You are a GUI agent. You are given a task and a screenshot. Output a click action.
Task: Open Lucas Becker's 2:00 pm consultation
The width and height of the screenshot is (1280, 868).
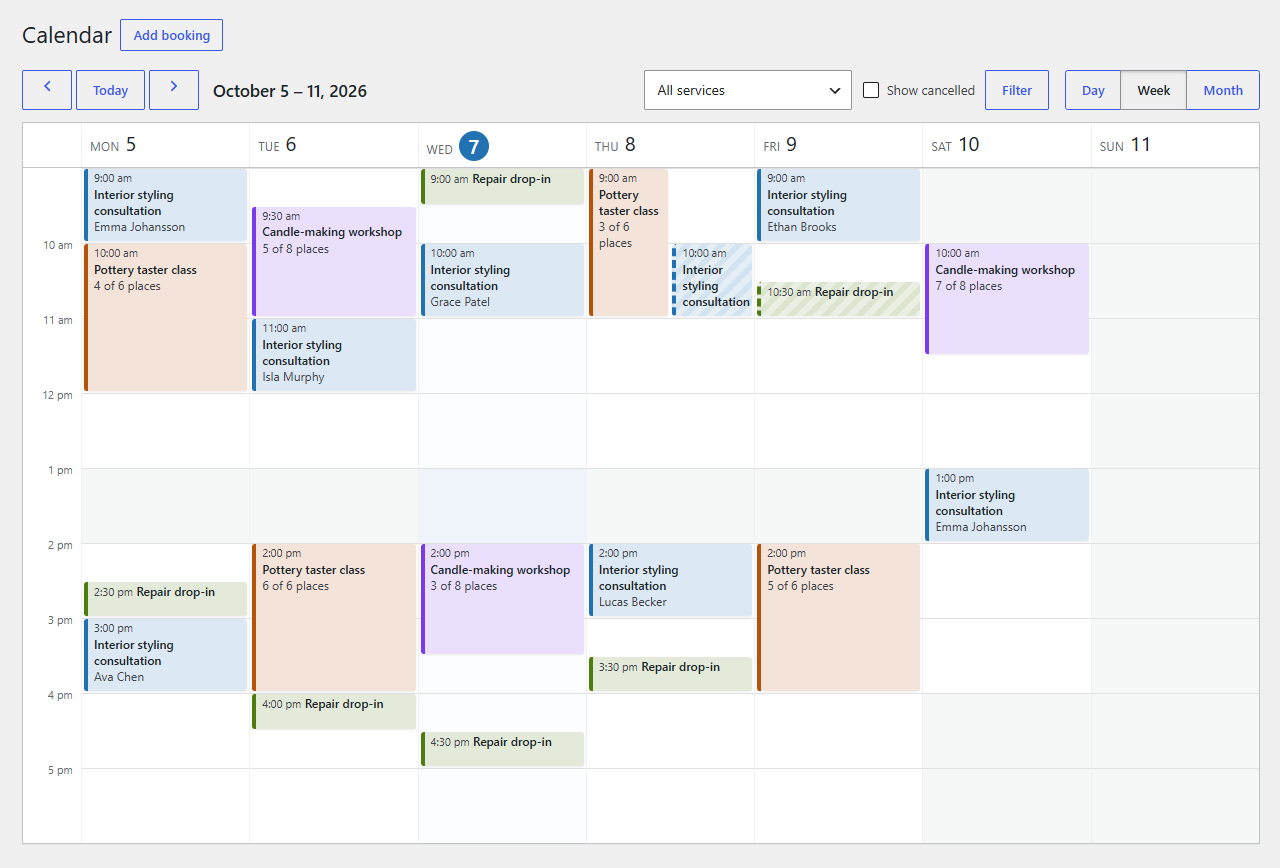coord(670,580)
